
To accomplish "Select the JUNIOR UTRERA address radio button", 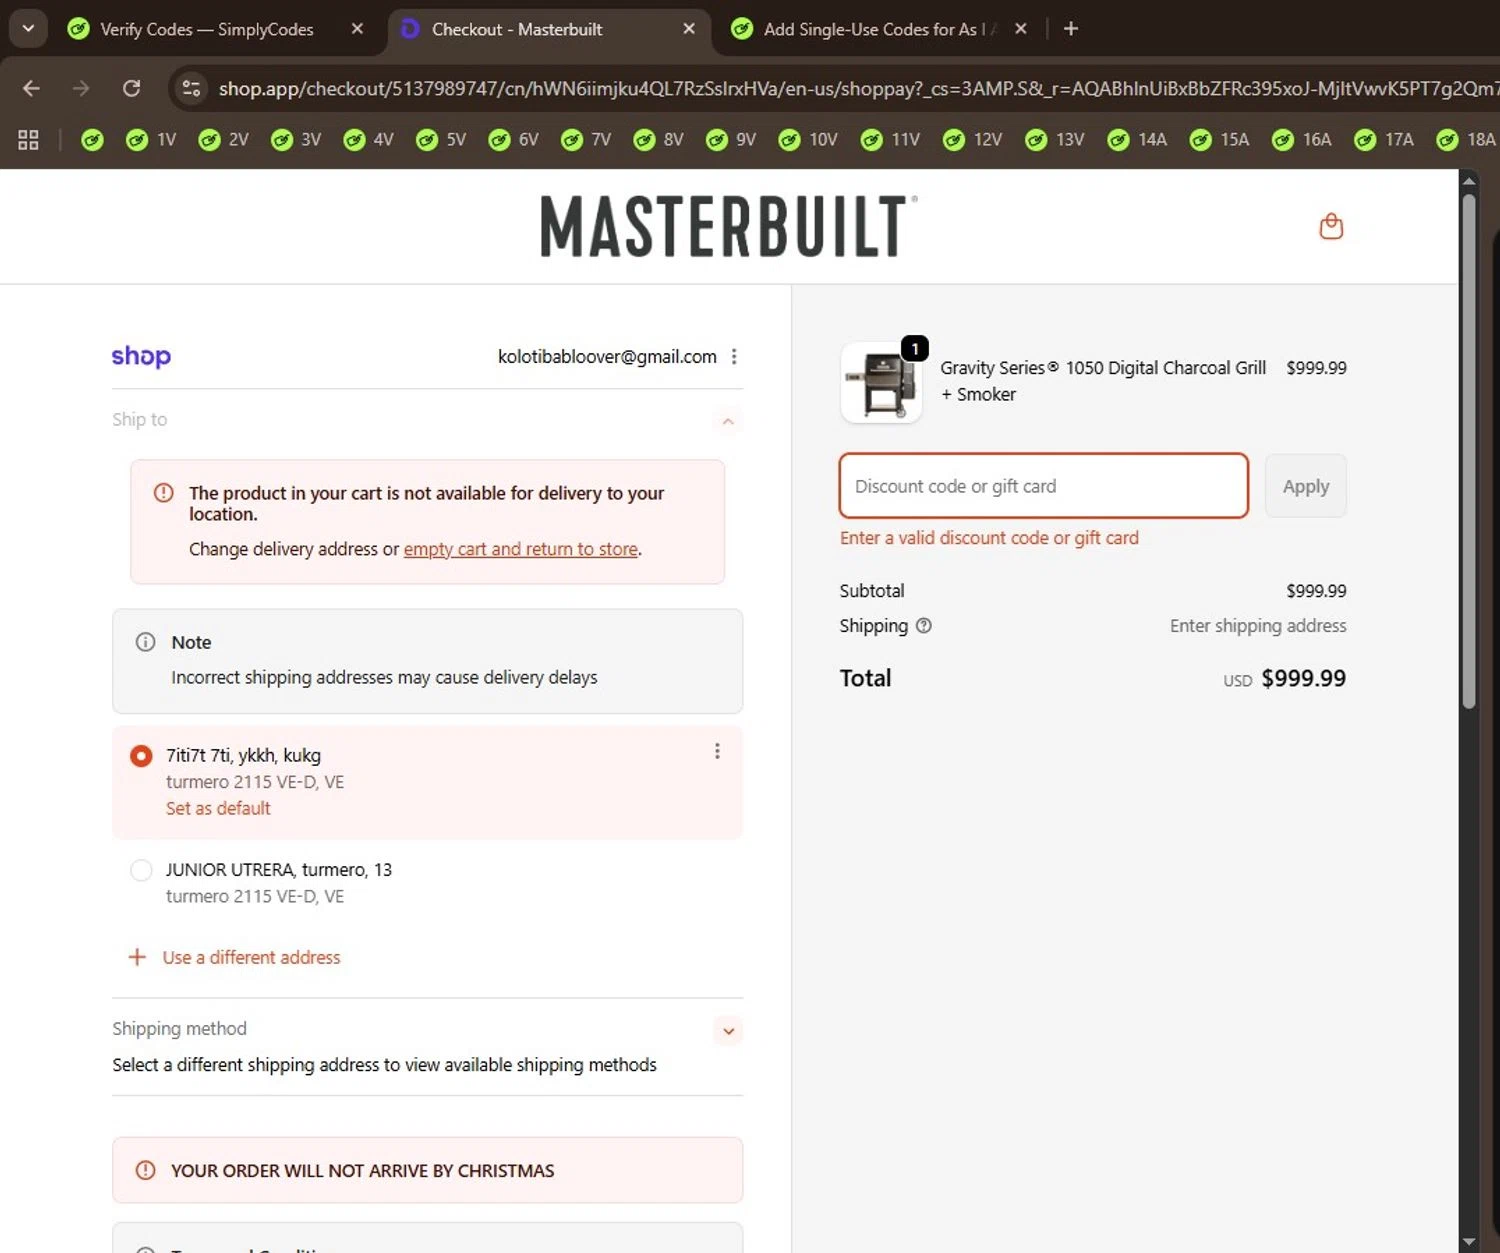I will (x=141, y=870).
